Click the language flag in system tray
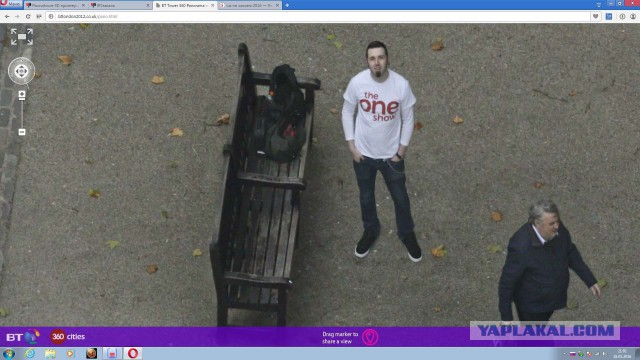640x360 pixels. point(573,354)
